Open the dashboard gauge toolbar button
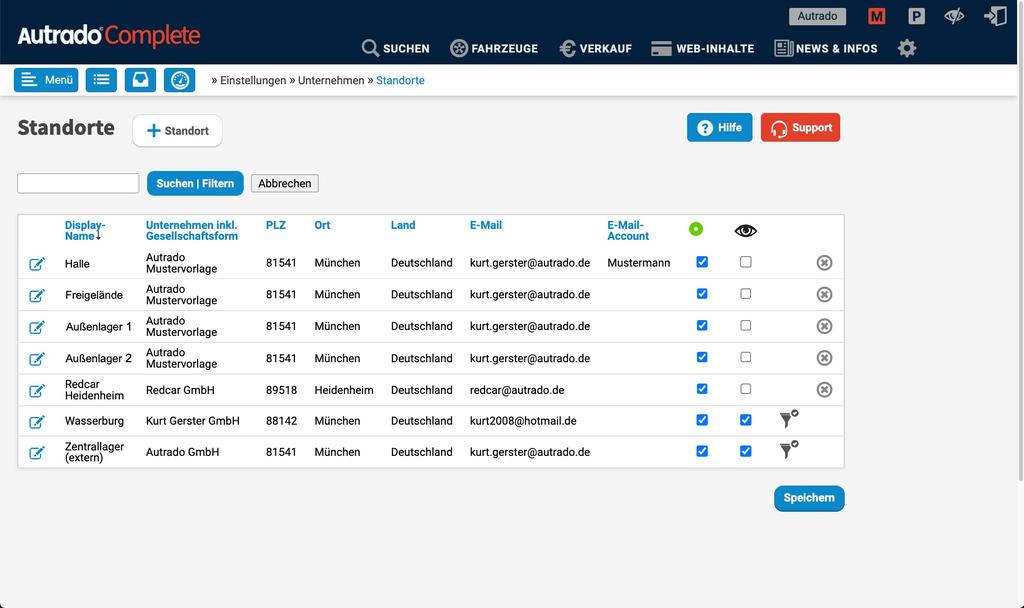 click(180, 80)
